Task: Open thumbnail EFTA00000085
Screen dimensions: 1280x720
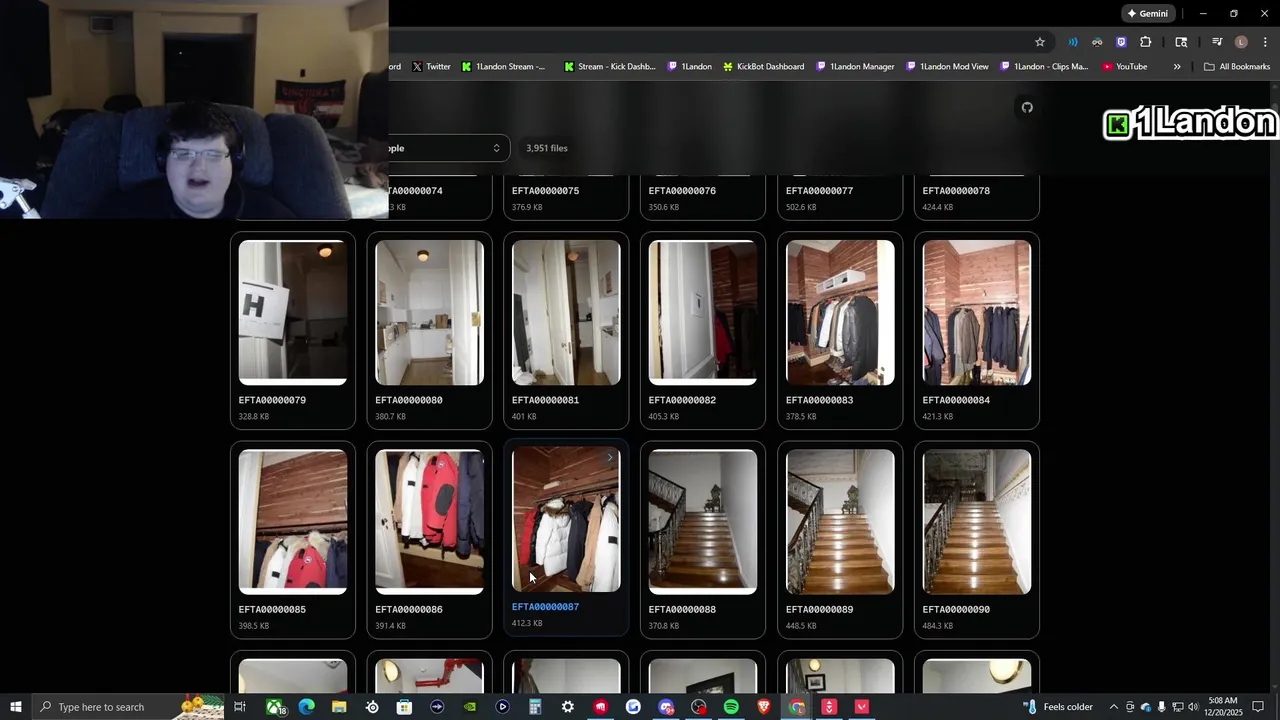Action: point(293,522)
